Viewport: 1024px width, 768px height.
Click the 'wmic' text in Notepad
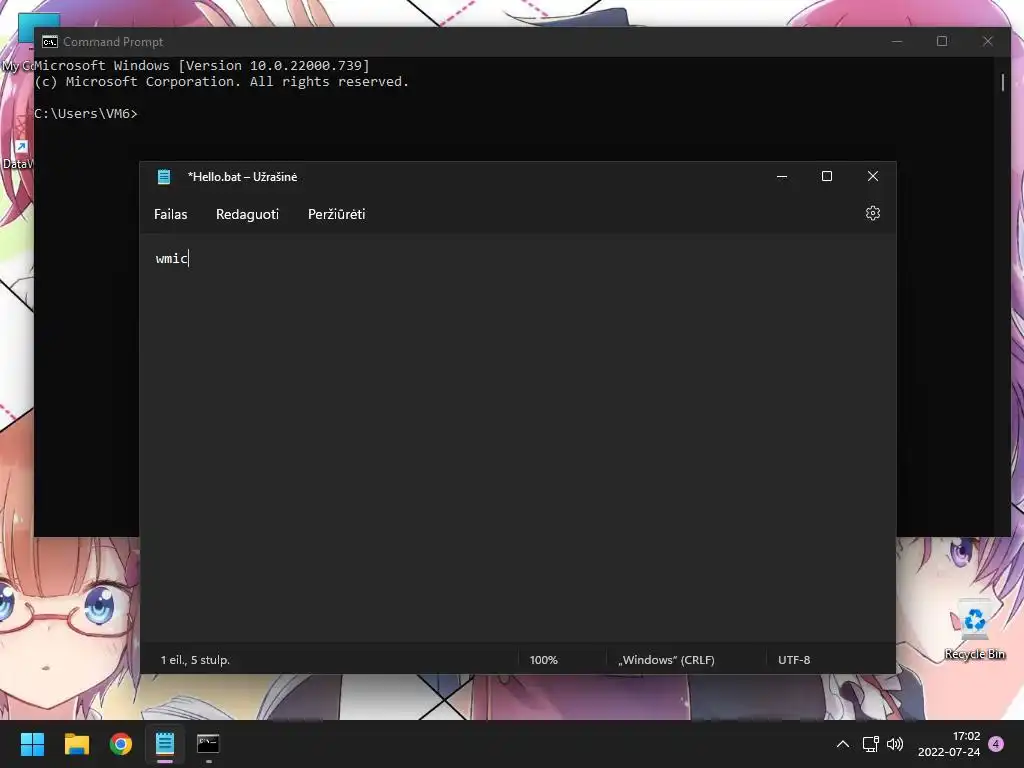172,259
